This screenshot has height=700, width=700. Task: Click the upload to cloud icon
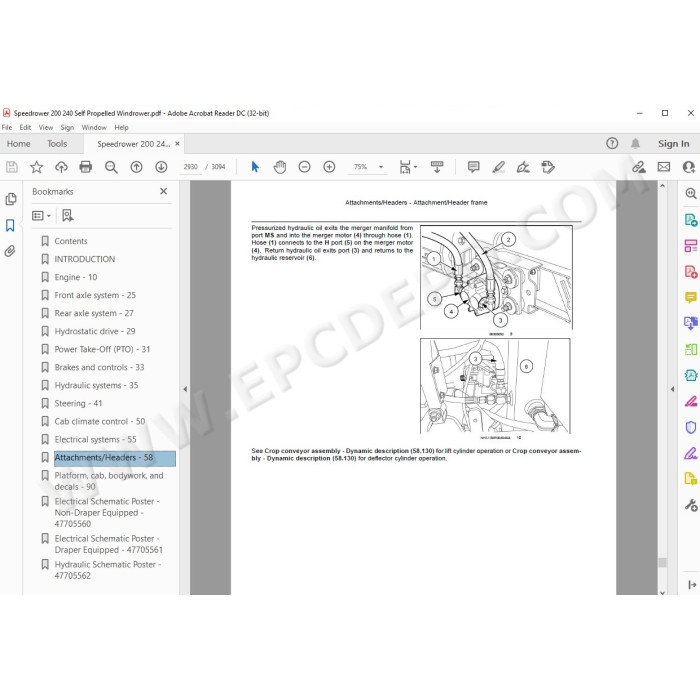[x=61, y=167]
